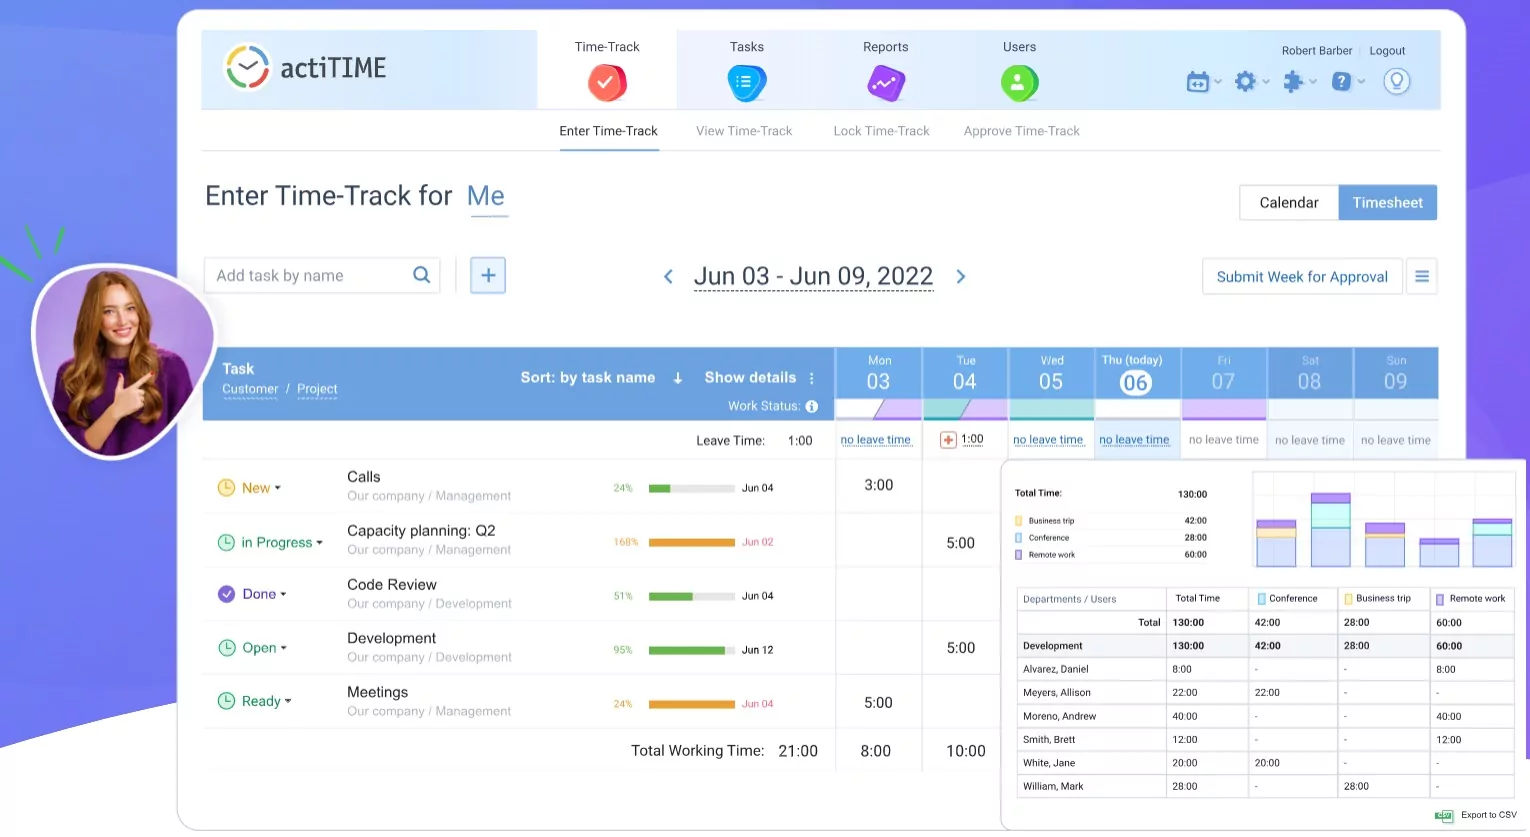The width and height of the screenshot is (1530, 837).
Task: Open the Lock Time-Track tab
Action: [881, 131]
